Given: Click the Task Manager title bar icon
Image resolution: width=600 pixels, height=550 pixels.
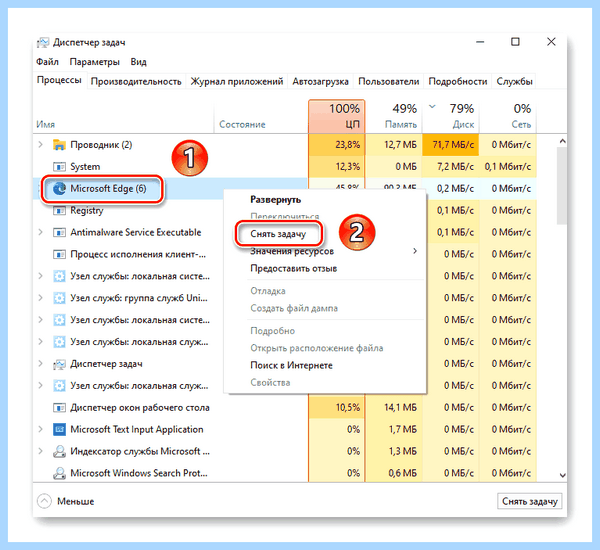Looking at the screenshot, I should (x=43, y=42).
